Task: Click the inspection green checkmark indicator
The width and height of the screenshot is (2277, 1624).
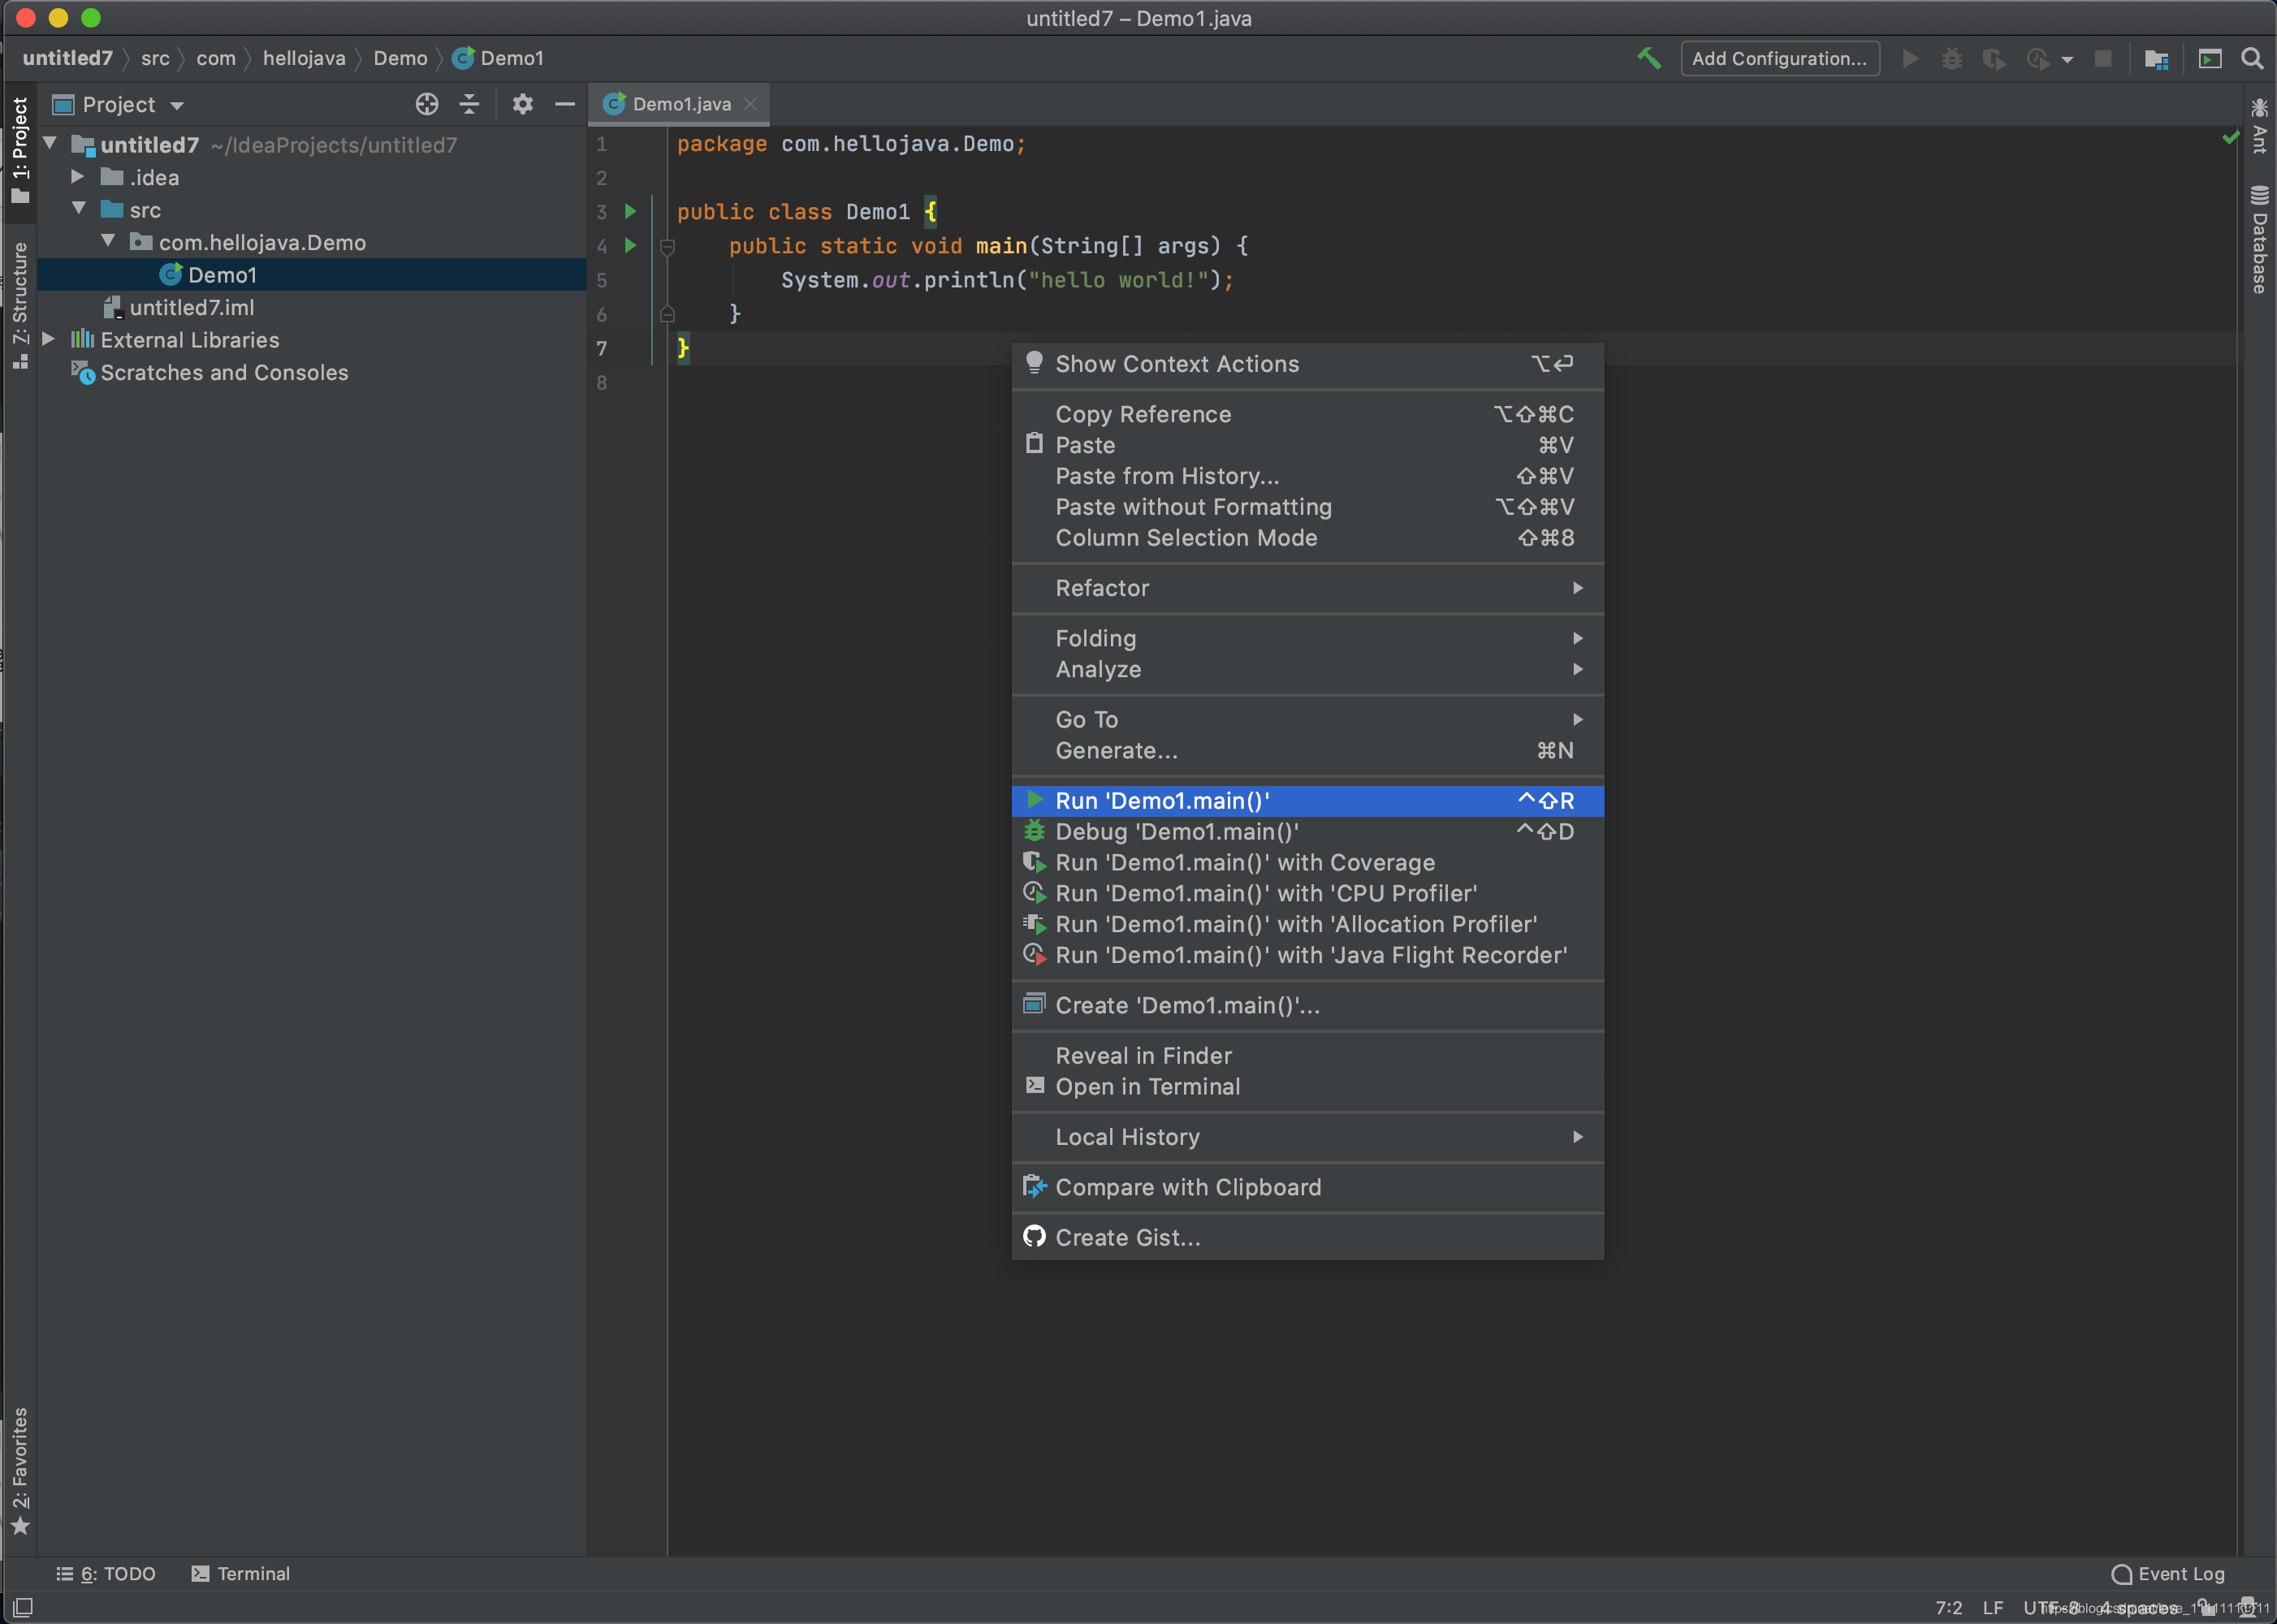Action: [2230, 137]
